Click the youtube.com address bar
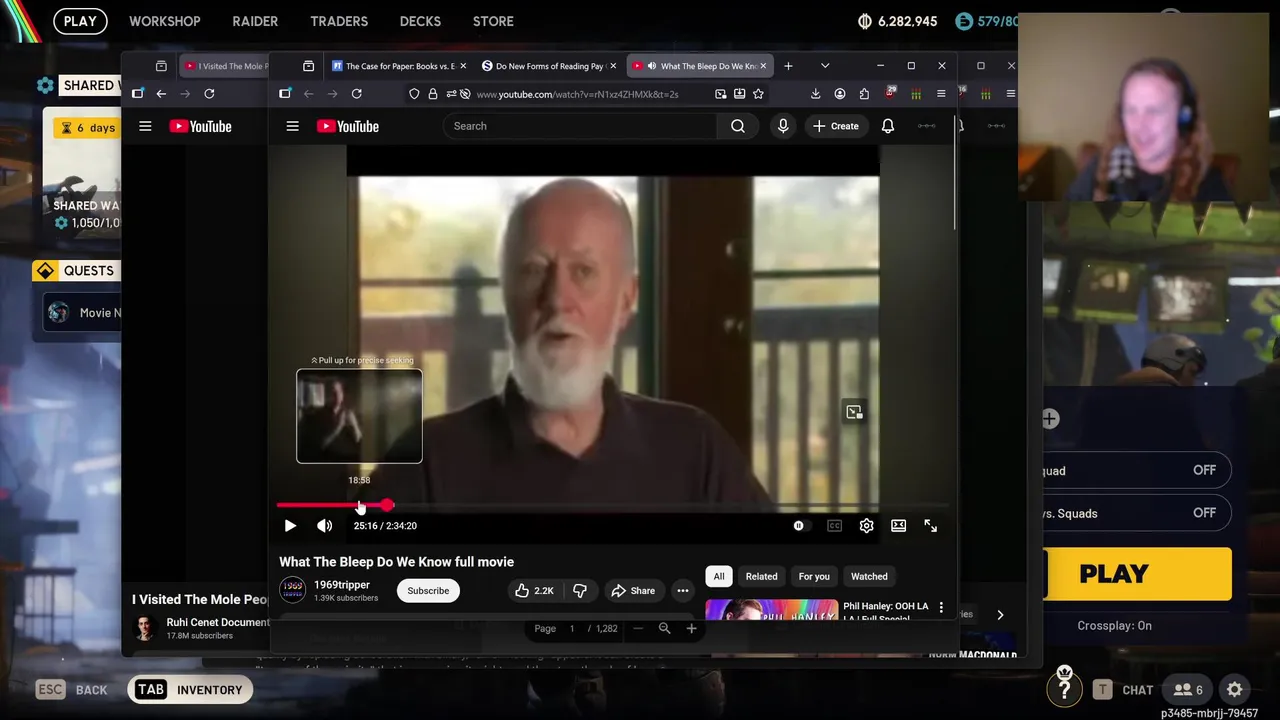The height and width of the screenshot is (720, 1280). [590, 94]
